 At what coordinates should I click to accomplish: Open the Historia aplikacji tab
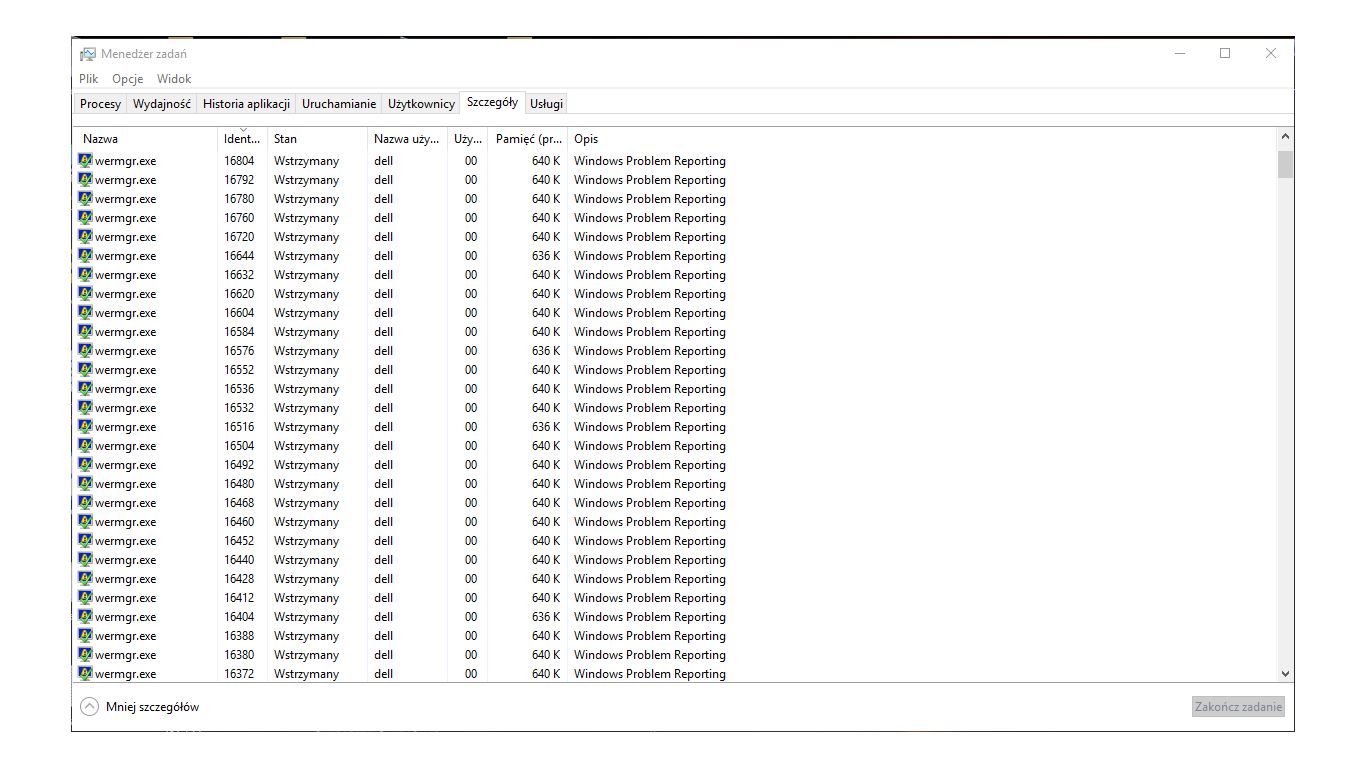coord(247,104)
